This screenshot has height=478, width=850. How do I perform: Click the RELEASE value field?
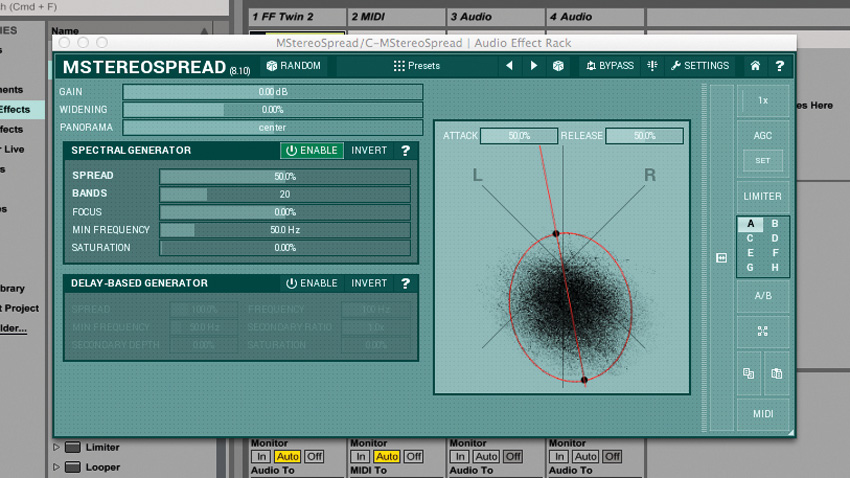645,135
